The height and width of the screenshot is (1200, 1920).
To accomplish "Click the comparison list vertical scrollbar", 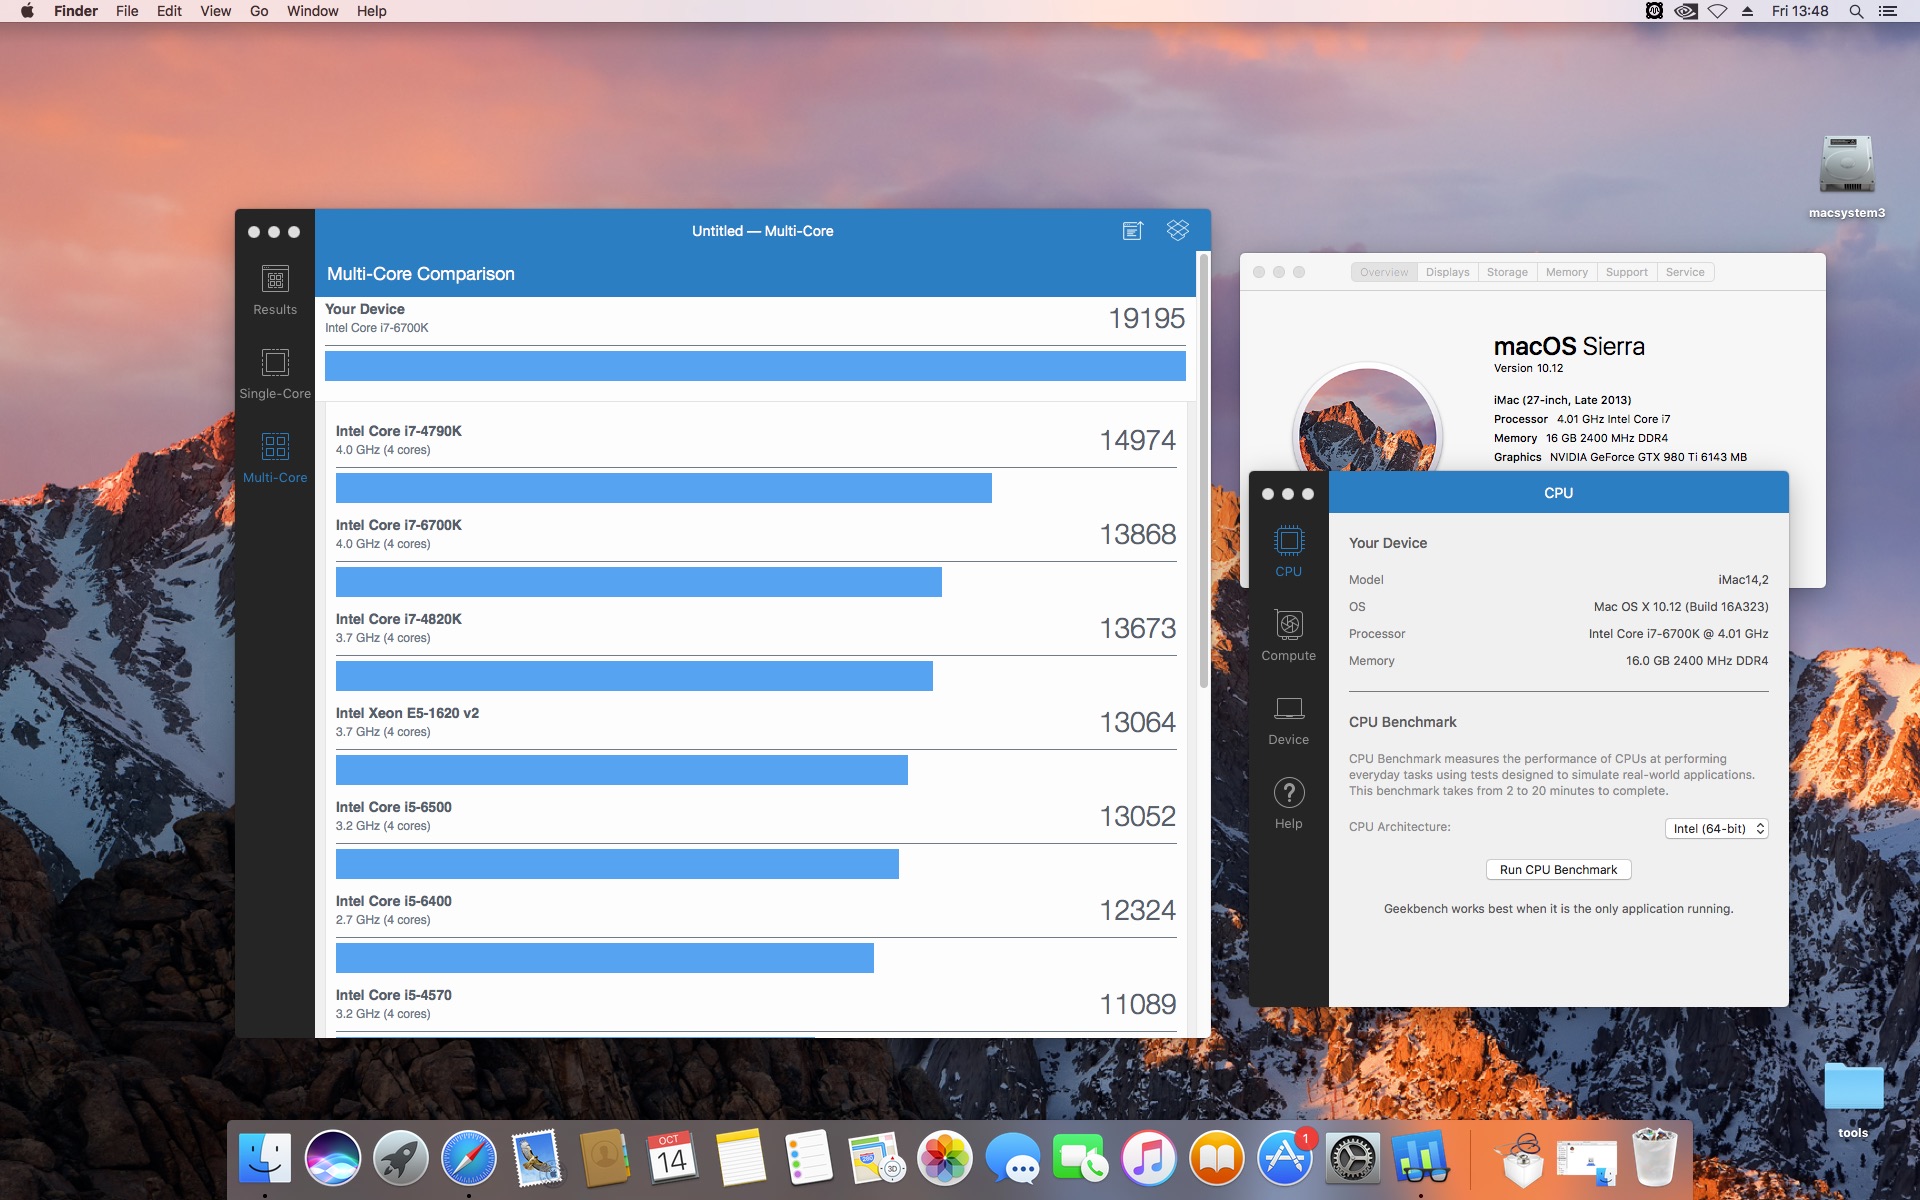I will (1203, 470).
